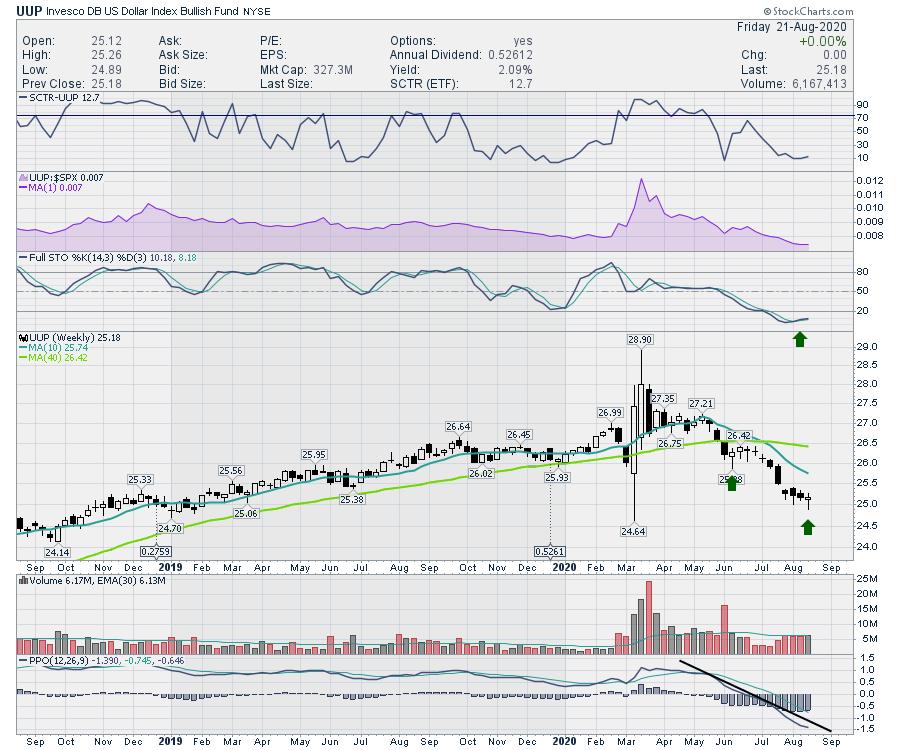Image resolution: width=900 pixels, height=750 pixels.
Task: Click the SCTR-UUP 12.7 indicator label
Action: coord(65,99)
